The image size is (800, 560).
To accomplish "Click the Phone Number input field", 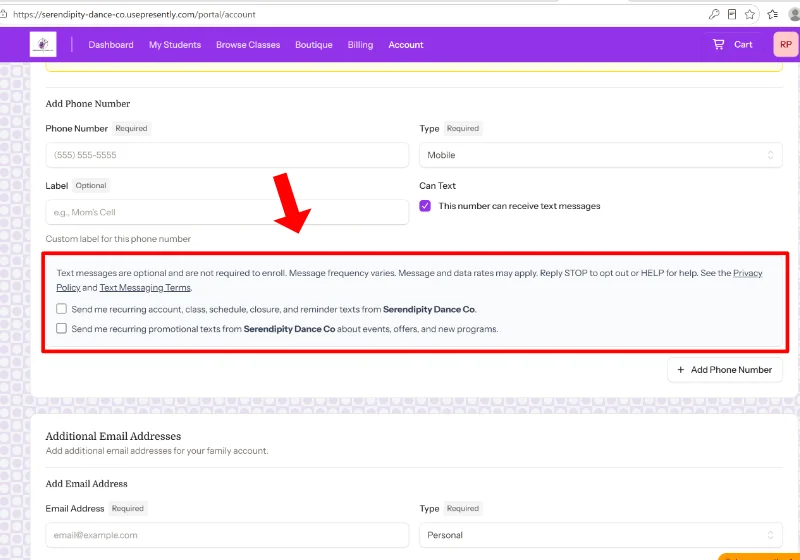I will tap(227, 155).
